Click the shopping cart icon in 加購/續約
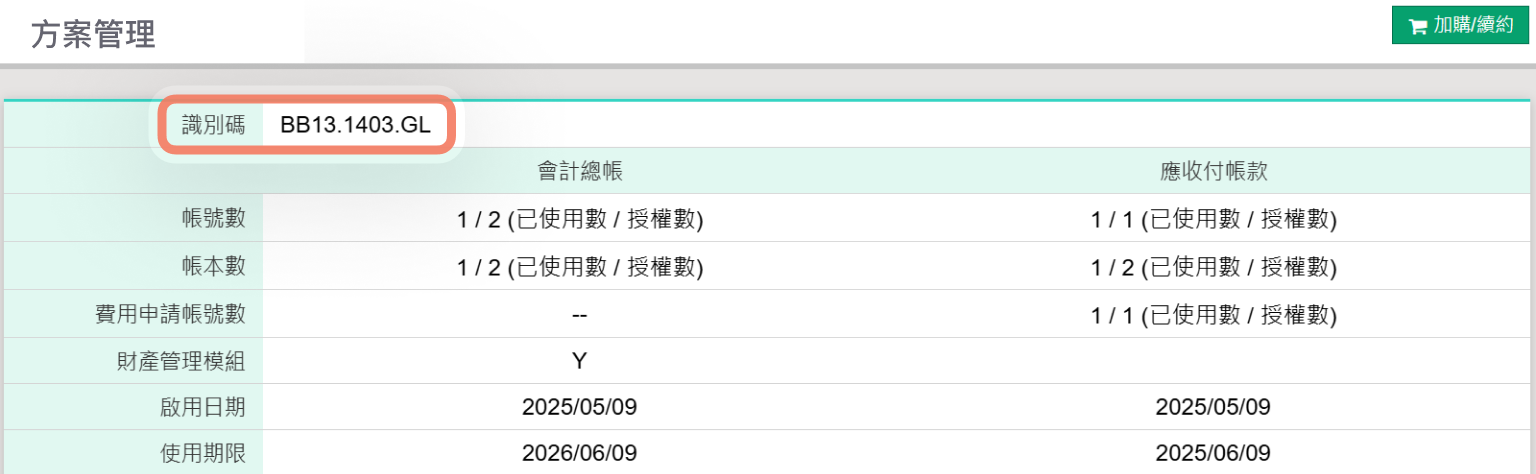This screenshot has height=474, width=1536. [x=1417, y=27]
